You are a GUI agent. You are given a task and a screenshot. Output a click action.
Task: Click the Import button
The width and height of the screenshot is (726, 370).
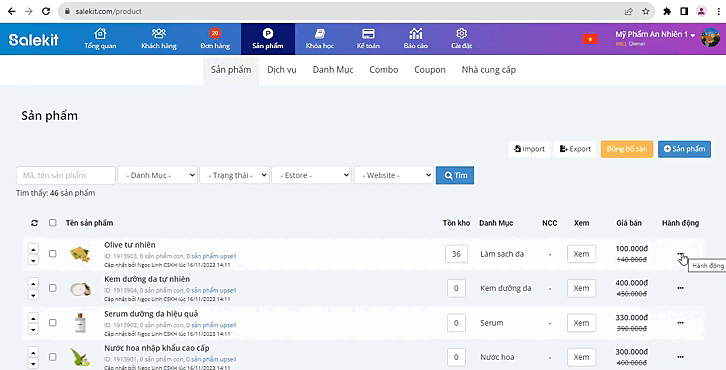[x=529, y=149]
